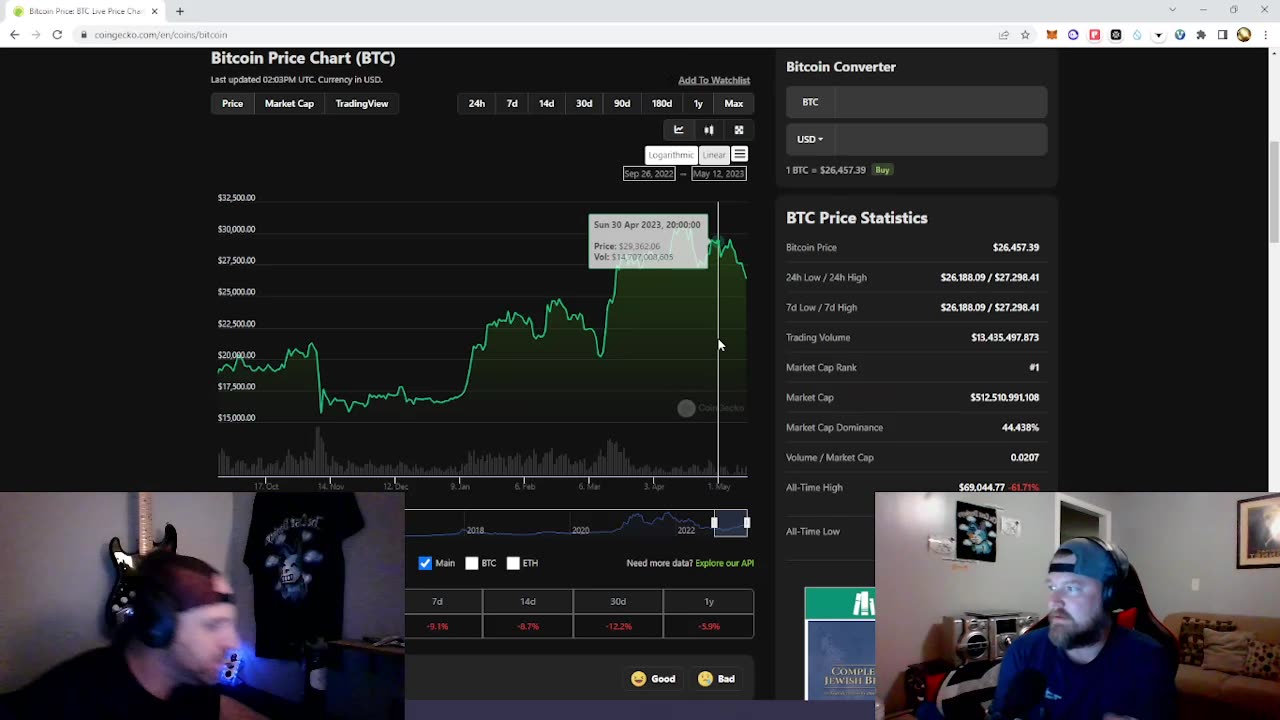Screen dimensions: 1280x720
Task: Set chart range to 30d
Action: tap(584, 103)
